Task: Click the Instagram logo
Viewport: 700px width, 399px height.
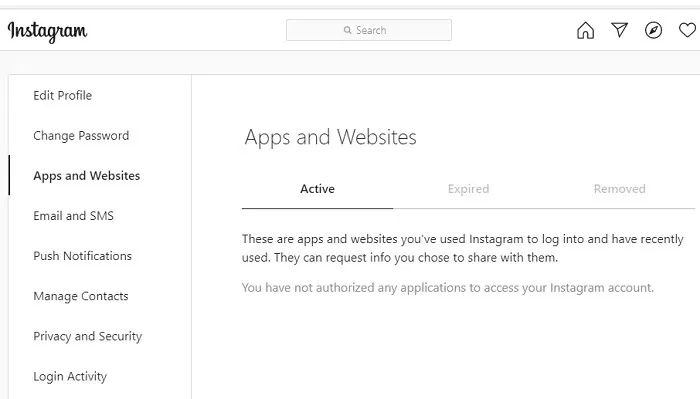Action: (47, 32)
